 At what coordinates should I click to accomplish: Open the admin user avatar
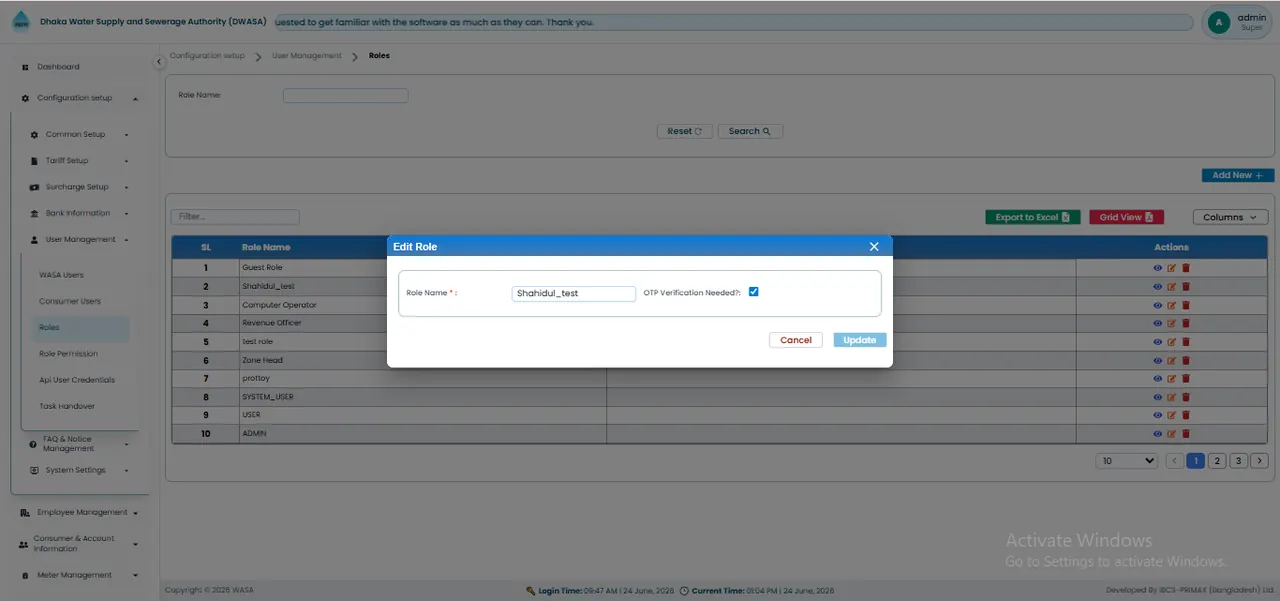pyautogui.click(x=1218, y=22)
